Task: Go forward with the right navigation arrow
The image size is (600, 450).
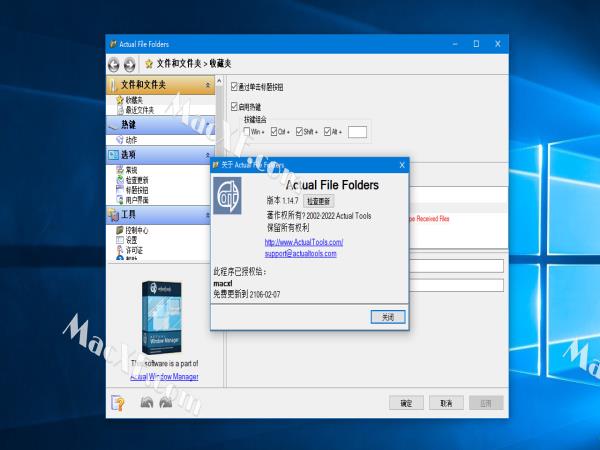Action: click(130, 64)
